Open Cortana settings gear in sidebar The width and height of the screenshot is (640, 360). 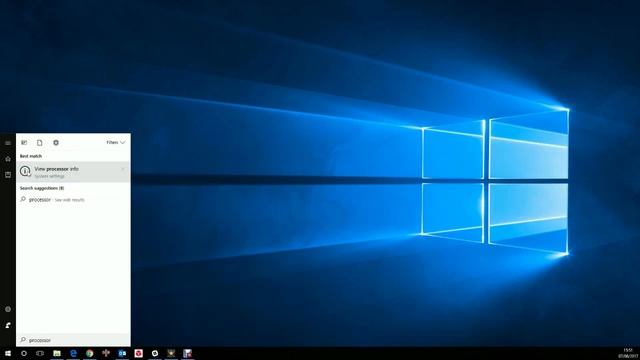8,309
